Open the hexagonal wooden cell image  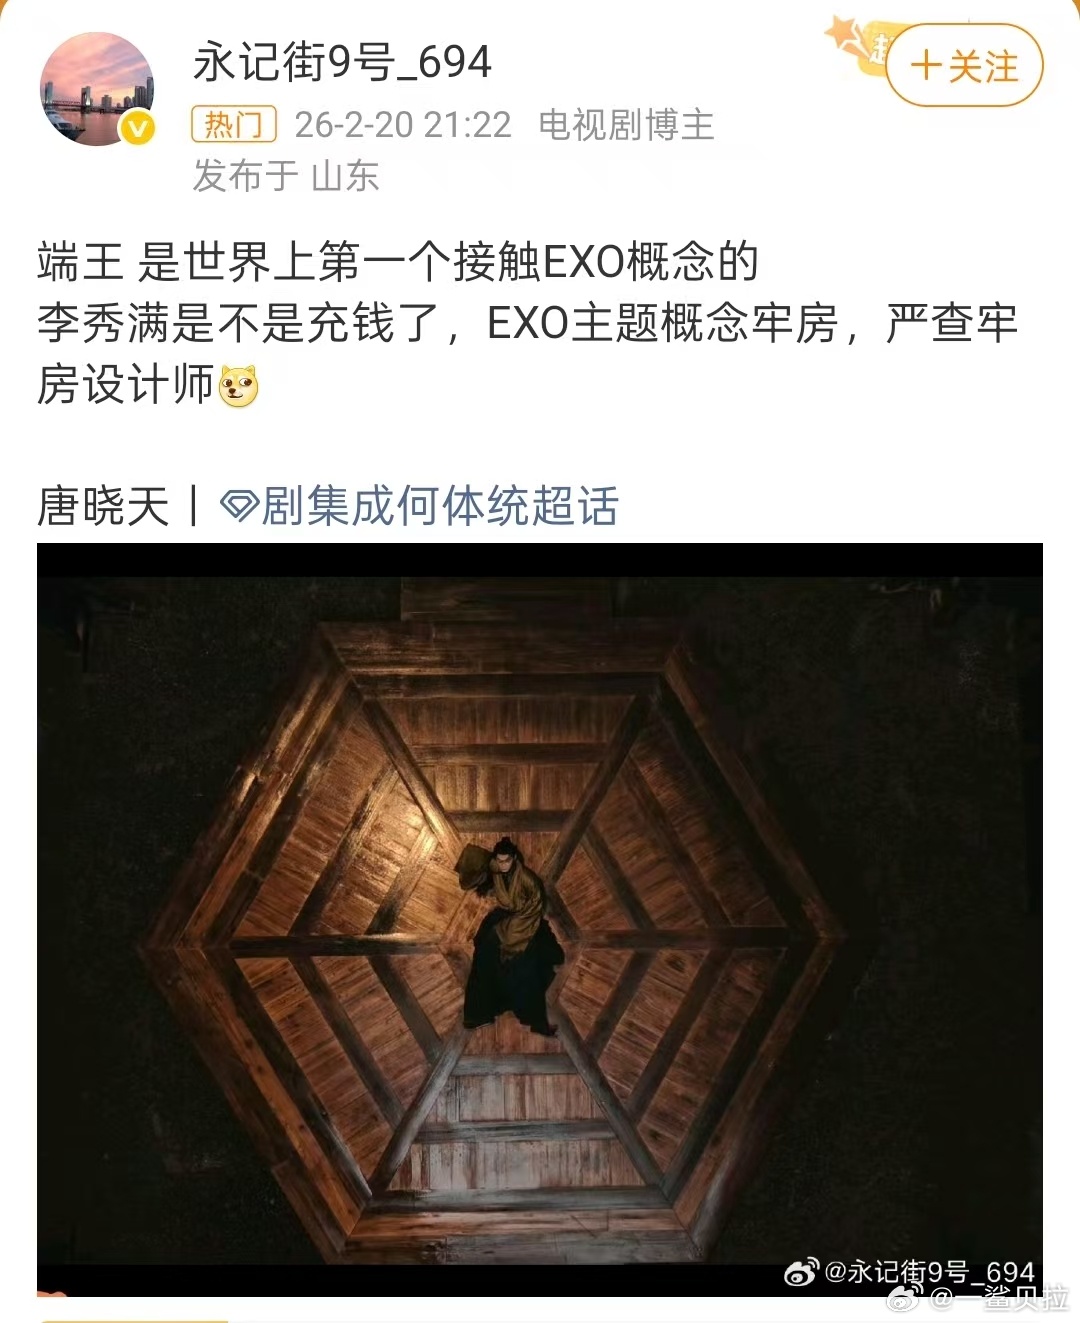540,920
